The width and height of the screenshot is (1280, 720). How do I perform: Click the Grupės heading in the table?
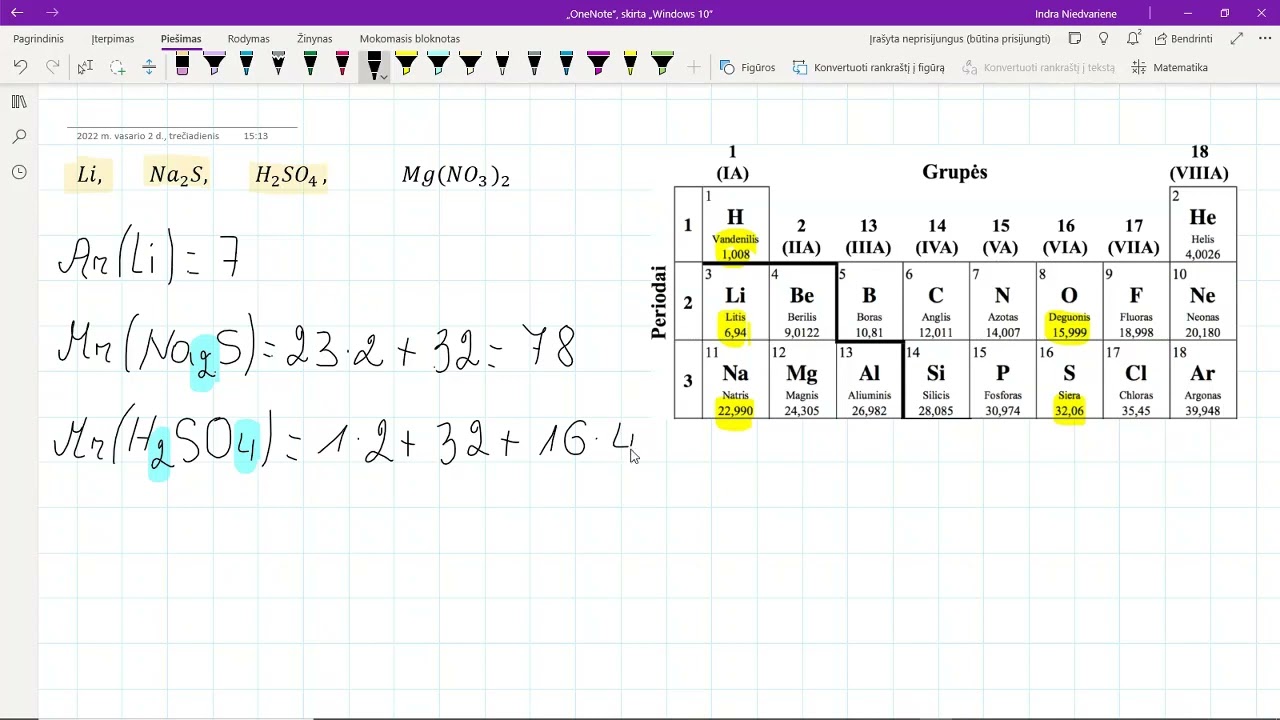pyautogui.click(x=955, y=172)
